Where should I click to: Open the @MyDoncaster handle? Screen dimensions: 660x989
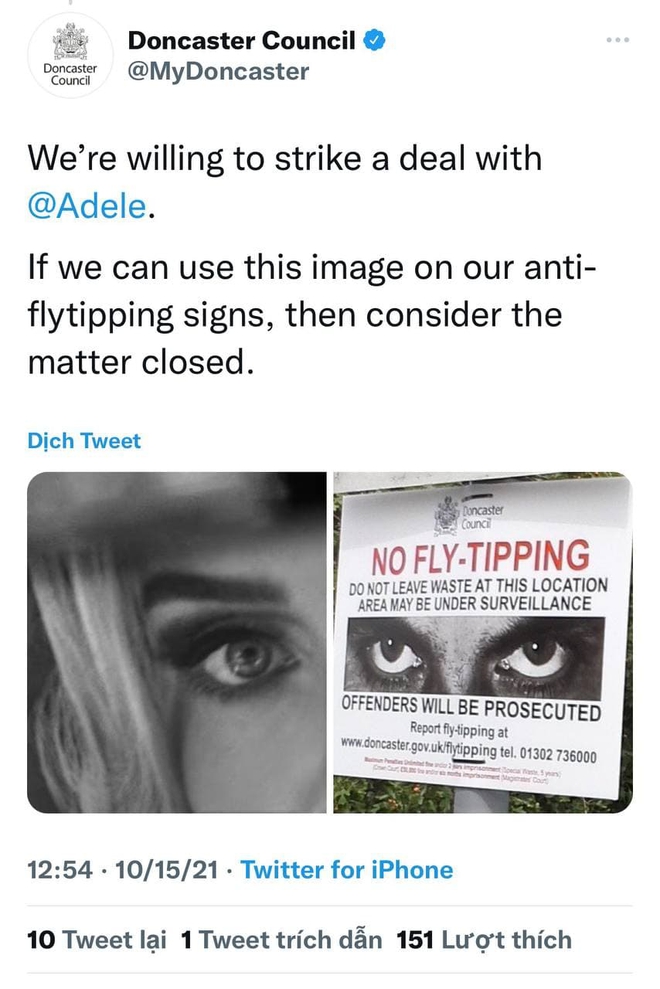218,71
